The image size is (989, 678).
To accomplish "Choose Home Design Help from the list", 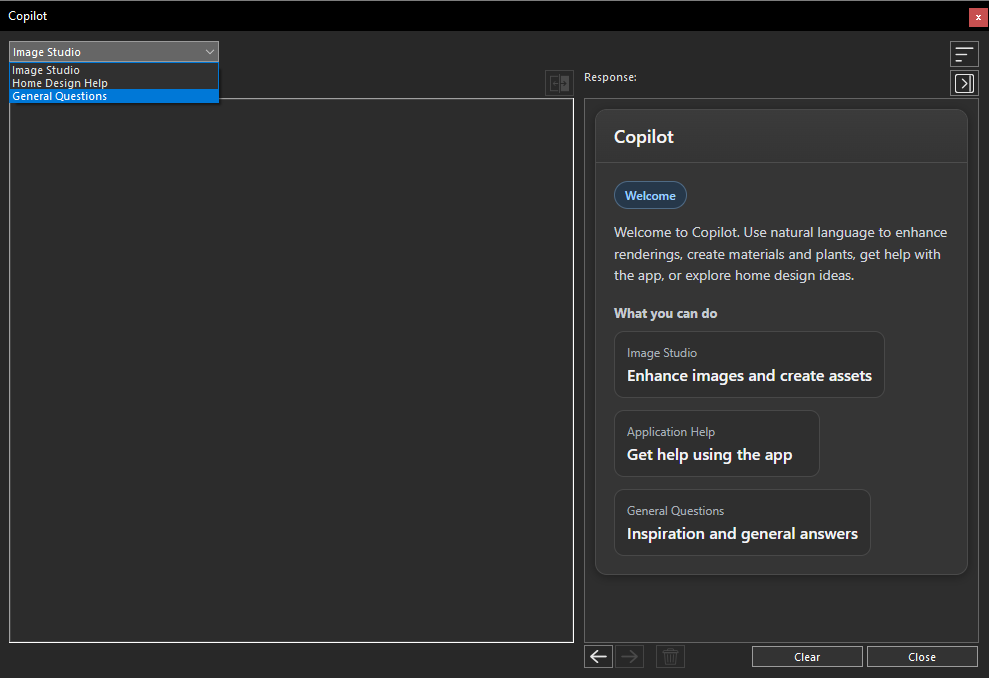I will [x=114, y=83].
